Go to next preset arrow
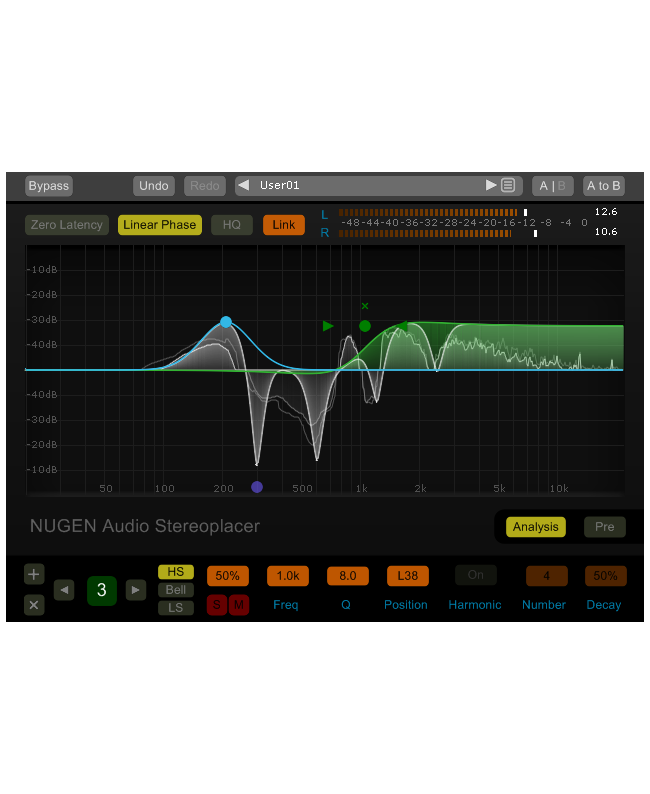650x794 pixels. point(491,185)
